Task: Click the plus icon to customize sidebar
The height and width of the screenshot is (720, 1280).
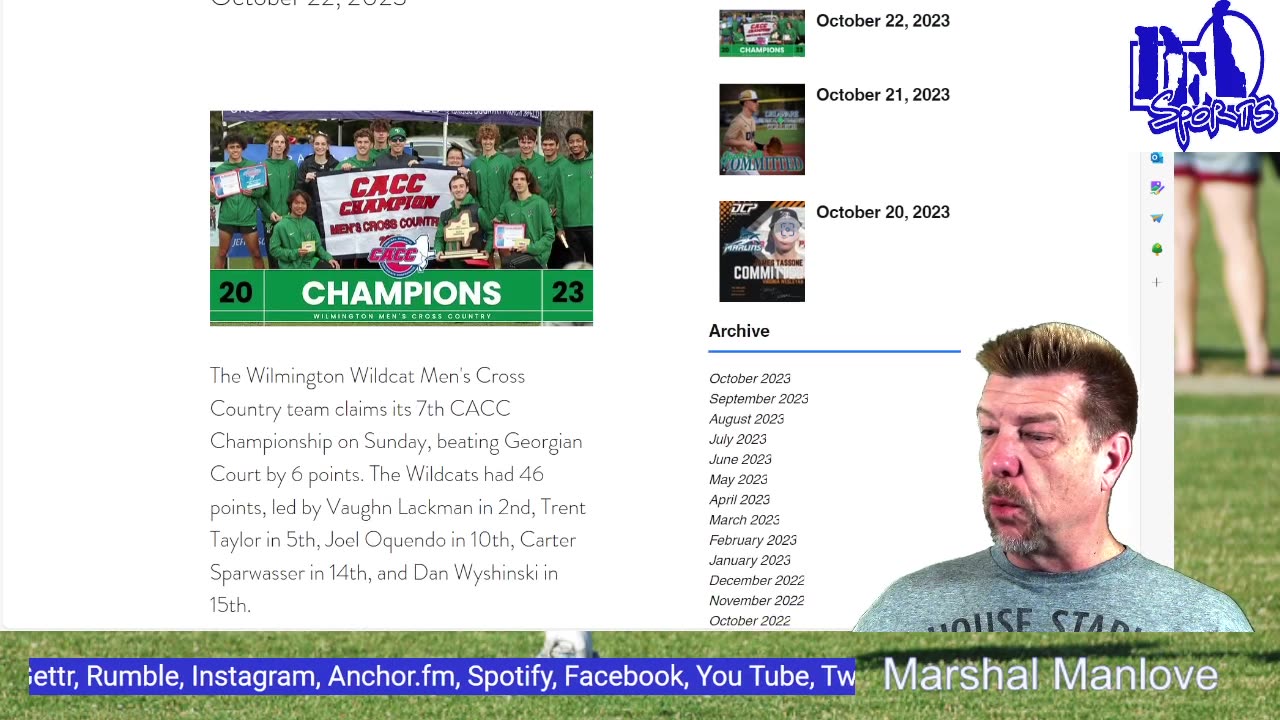Action: click(1156, 283)
